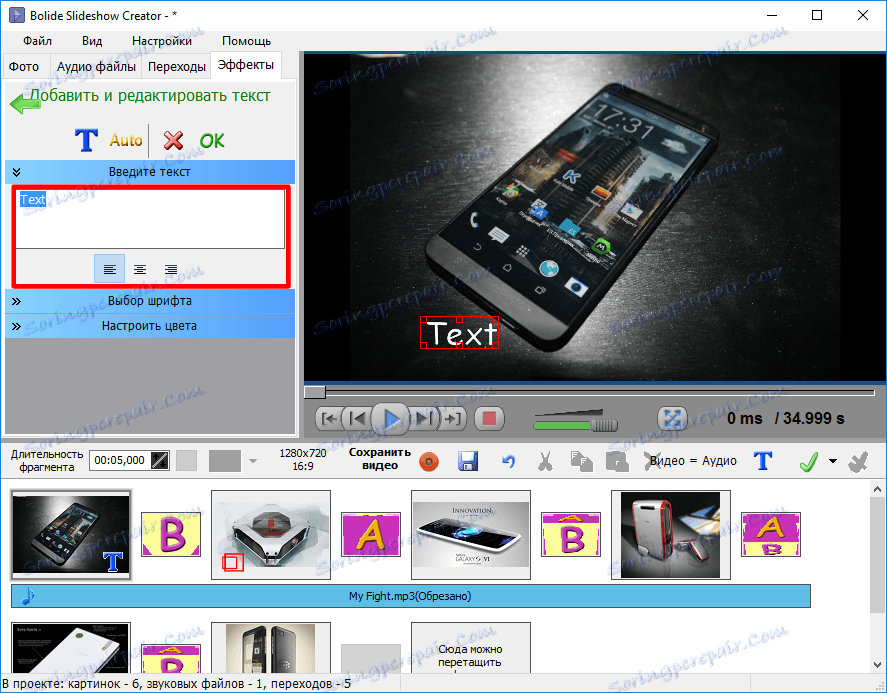Collapse the Введите текст section

16,171
